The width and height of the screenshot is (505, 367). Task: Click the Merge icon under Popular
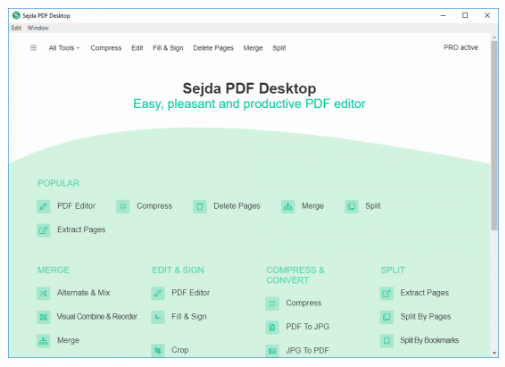point(288,206)
